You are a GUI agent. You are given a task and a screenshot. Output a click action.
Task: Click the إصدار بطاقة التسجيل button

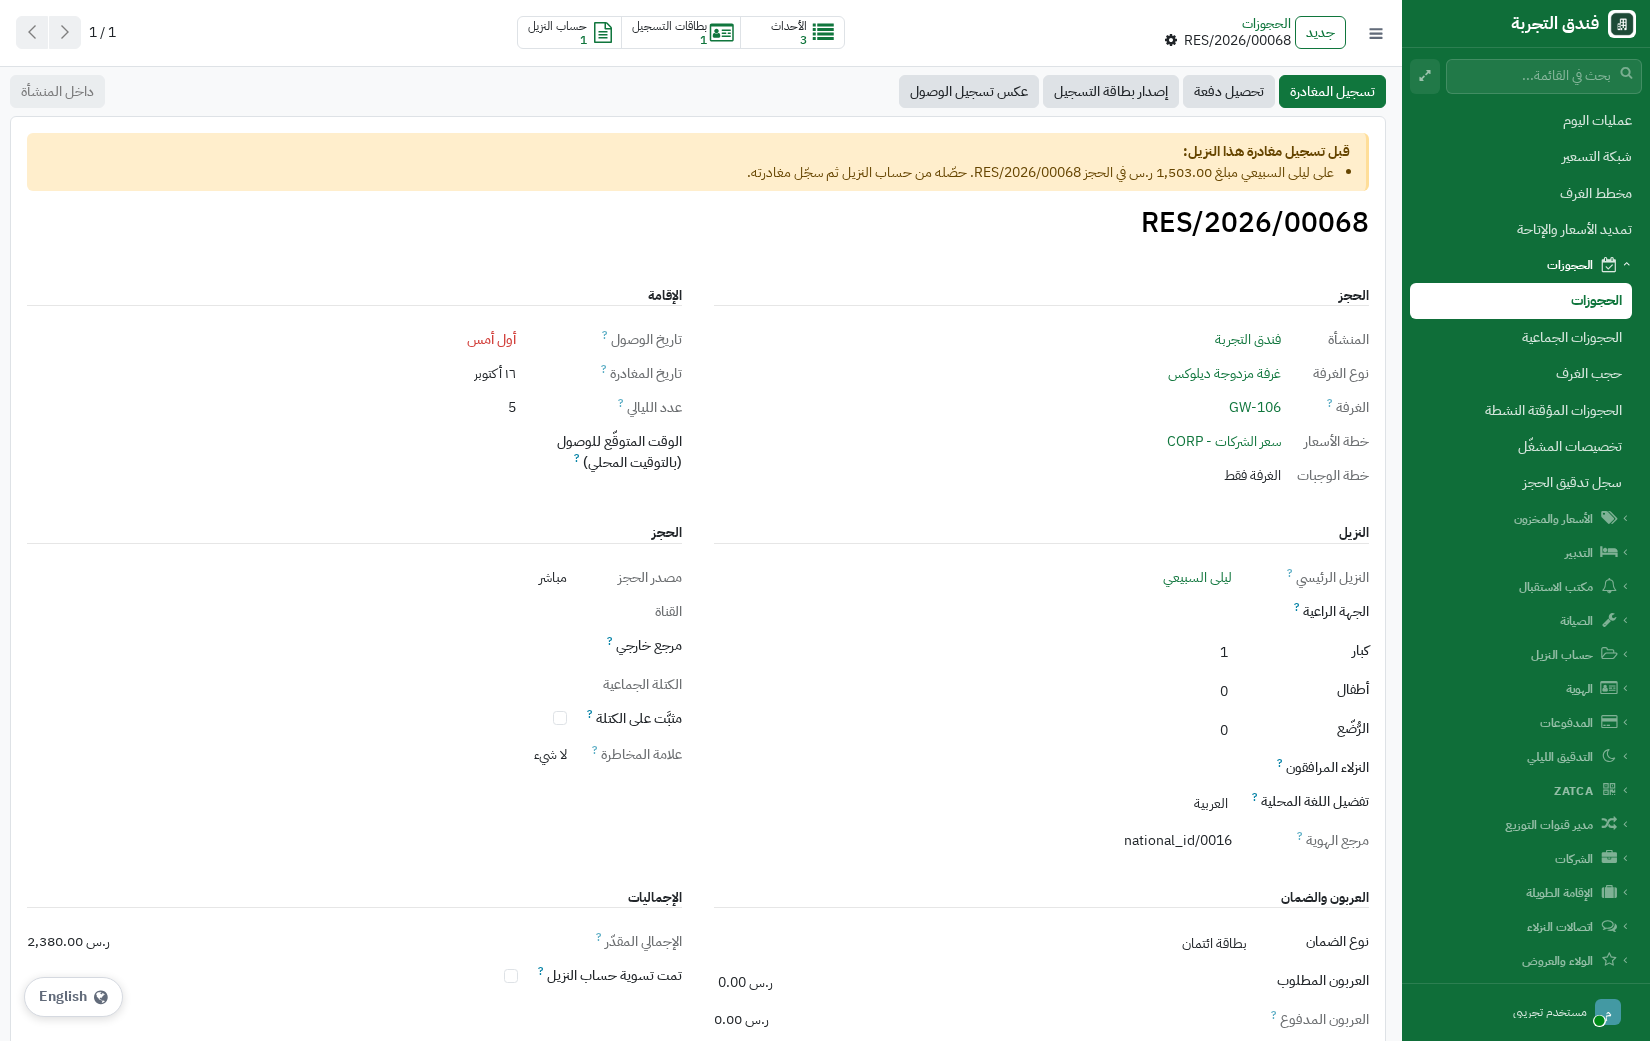[x=1111, y=92]
